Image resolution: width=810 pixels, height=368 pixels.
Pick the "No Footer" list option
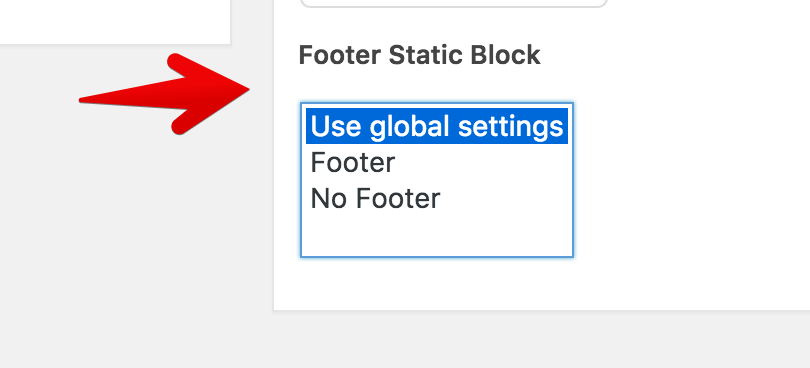pyautogui.click(x=437, y=198)
